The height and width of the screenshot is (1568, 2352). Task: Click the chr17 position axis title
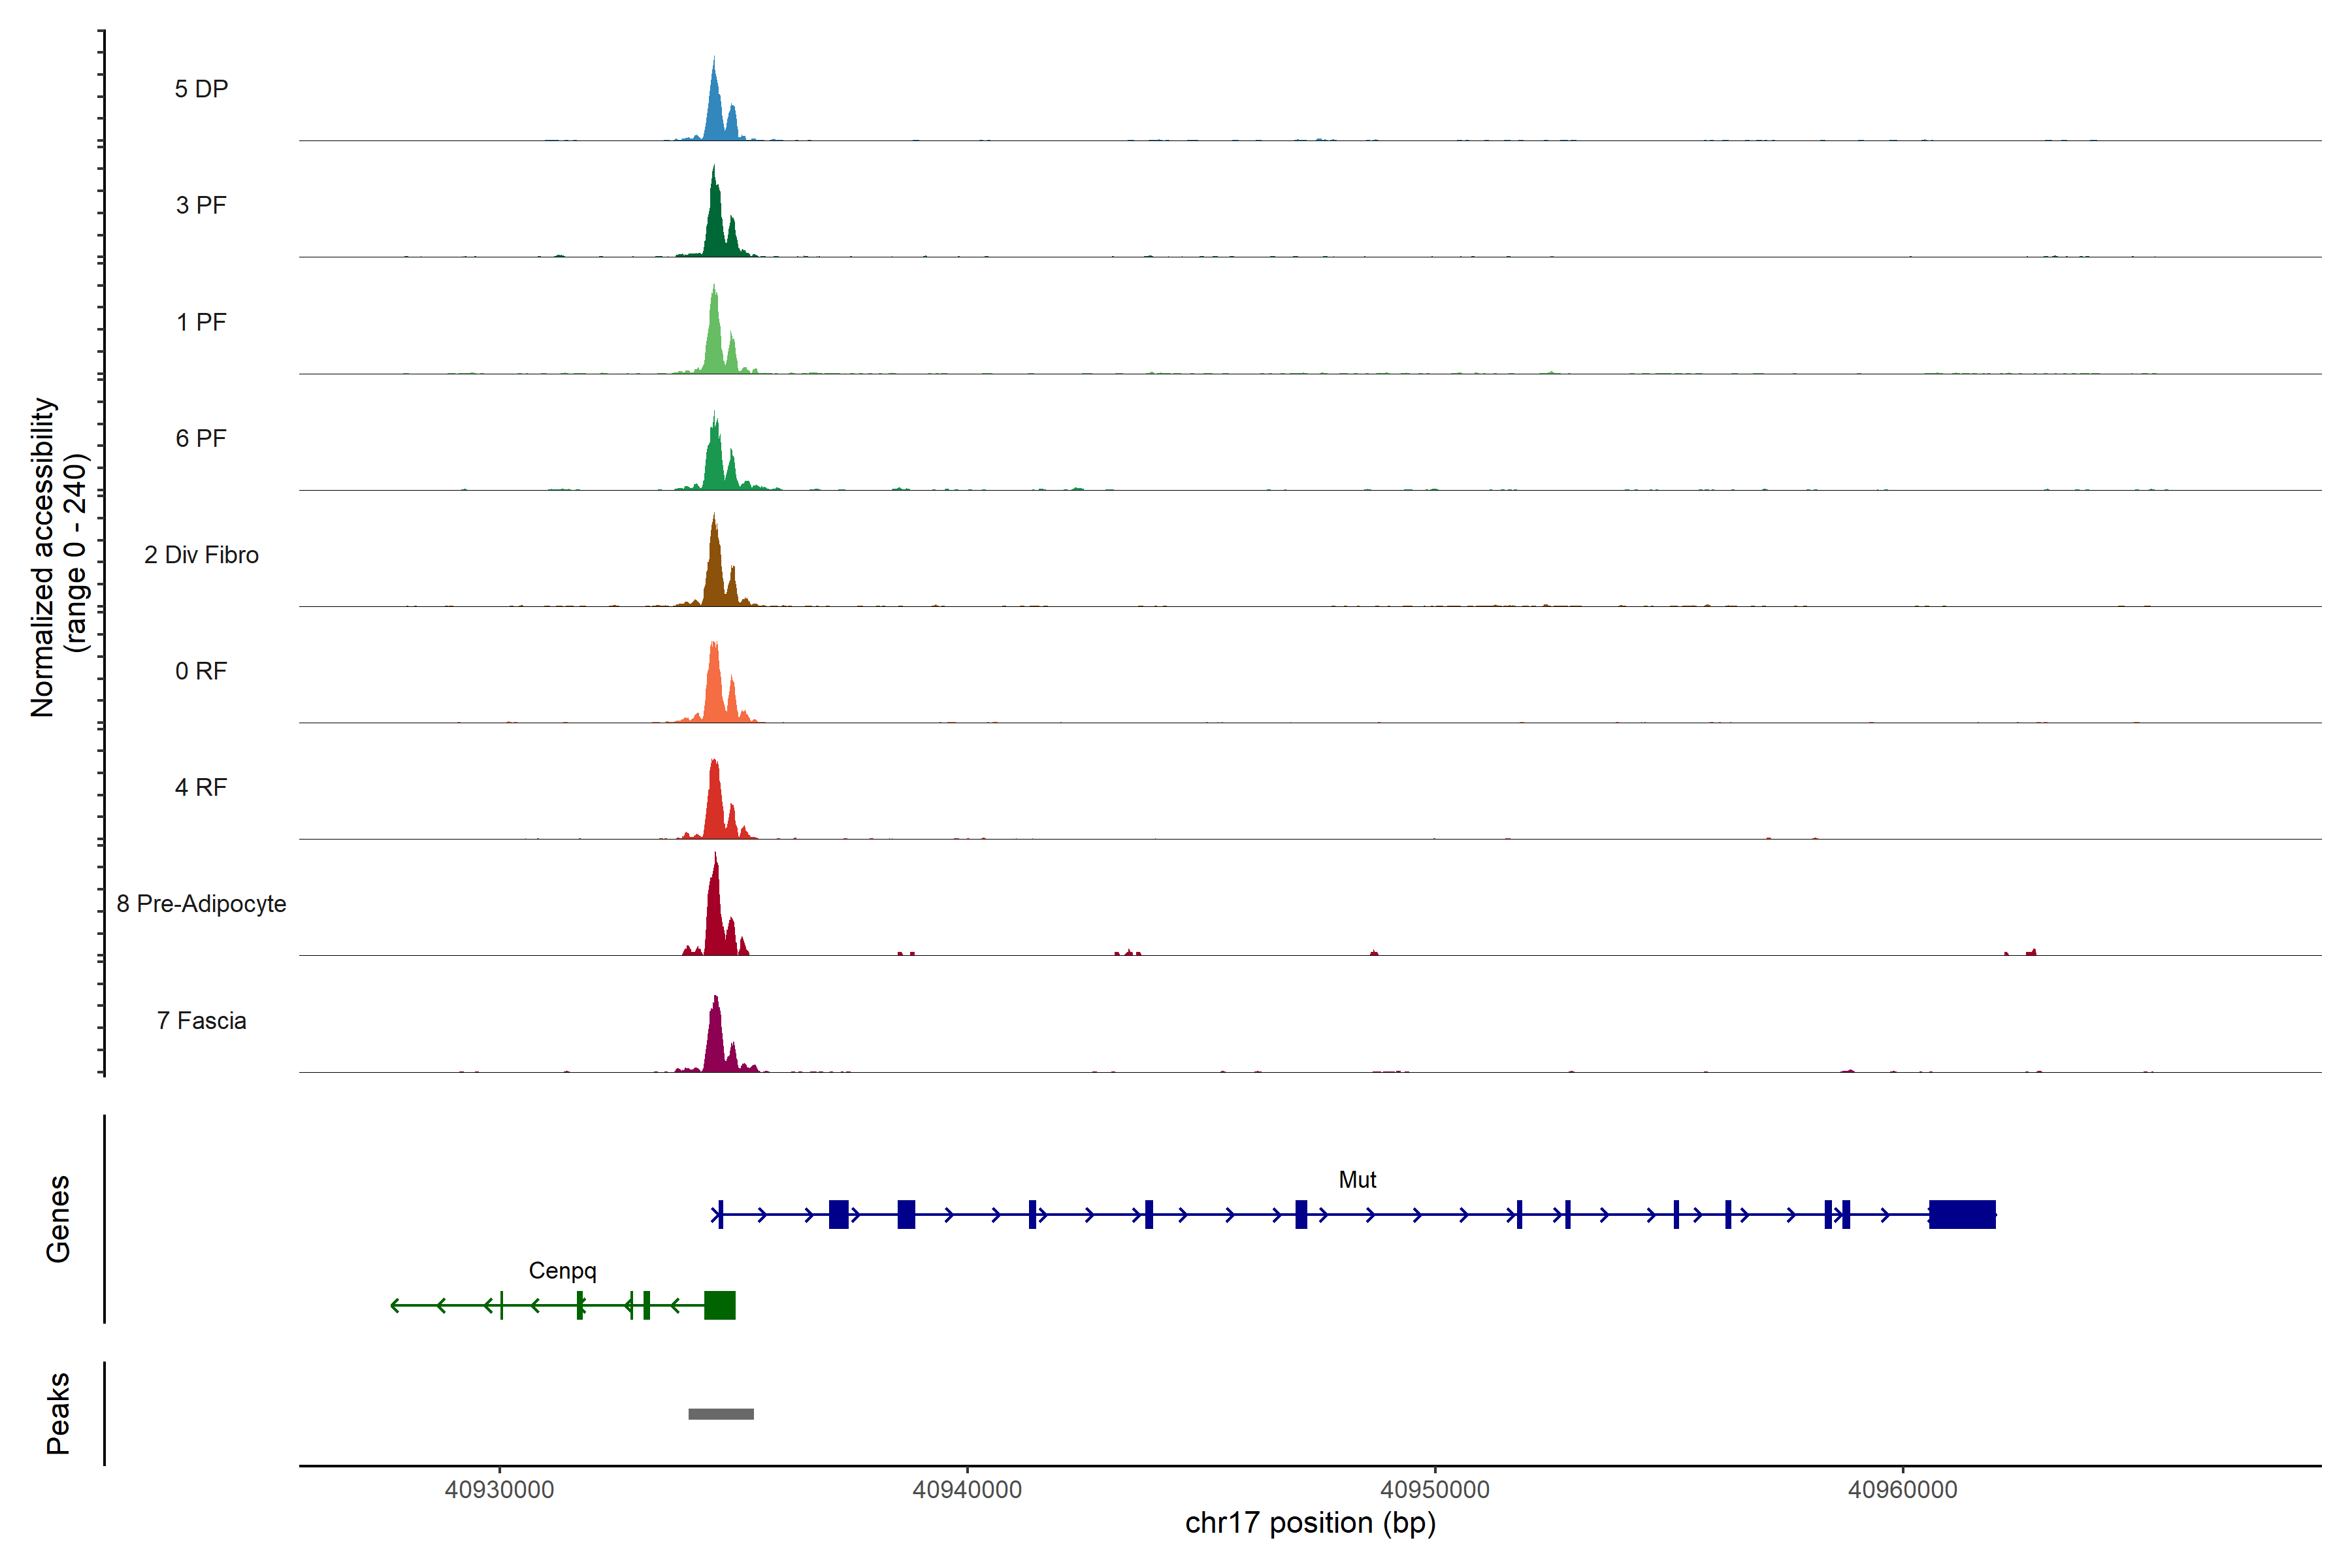(x=1310, y=1523)
